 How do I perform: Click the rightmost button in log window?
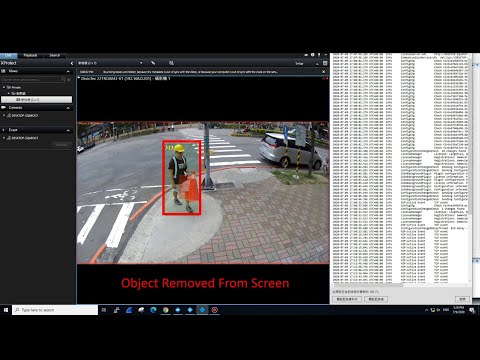click(x=463, y=299)
